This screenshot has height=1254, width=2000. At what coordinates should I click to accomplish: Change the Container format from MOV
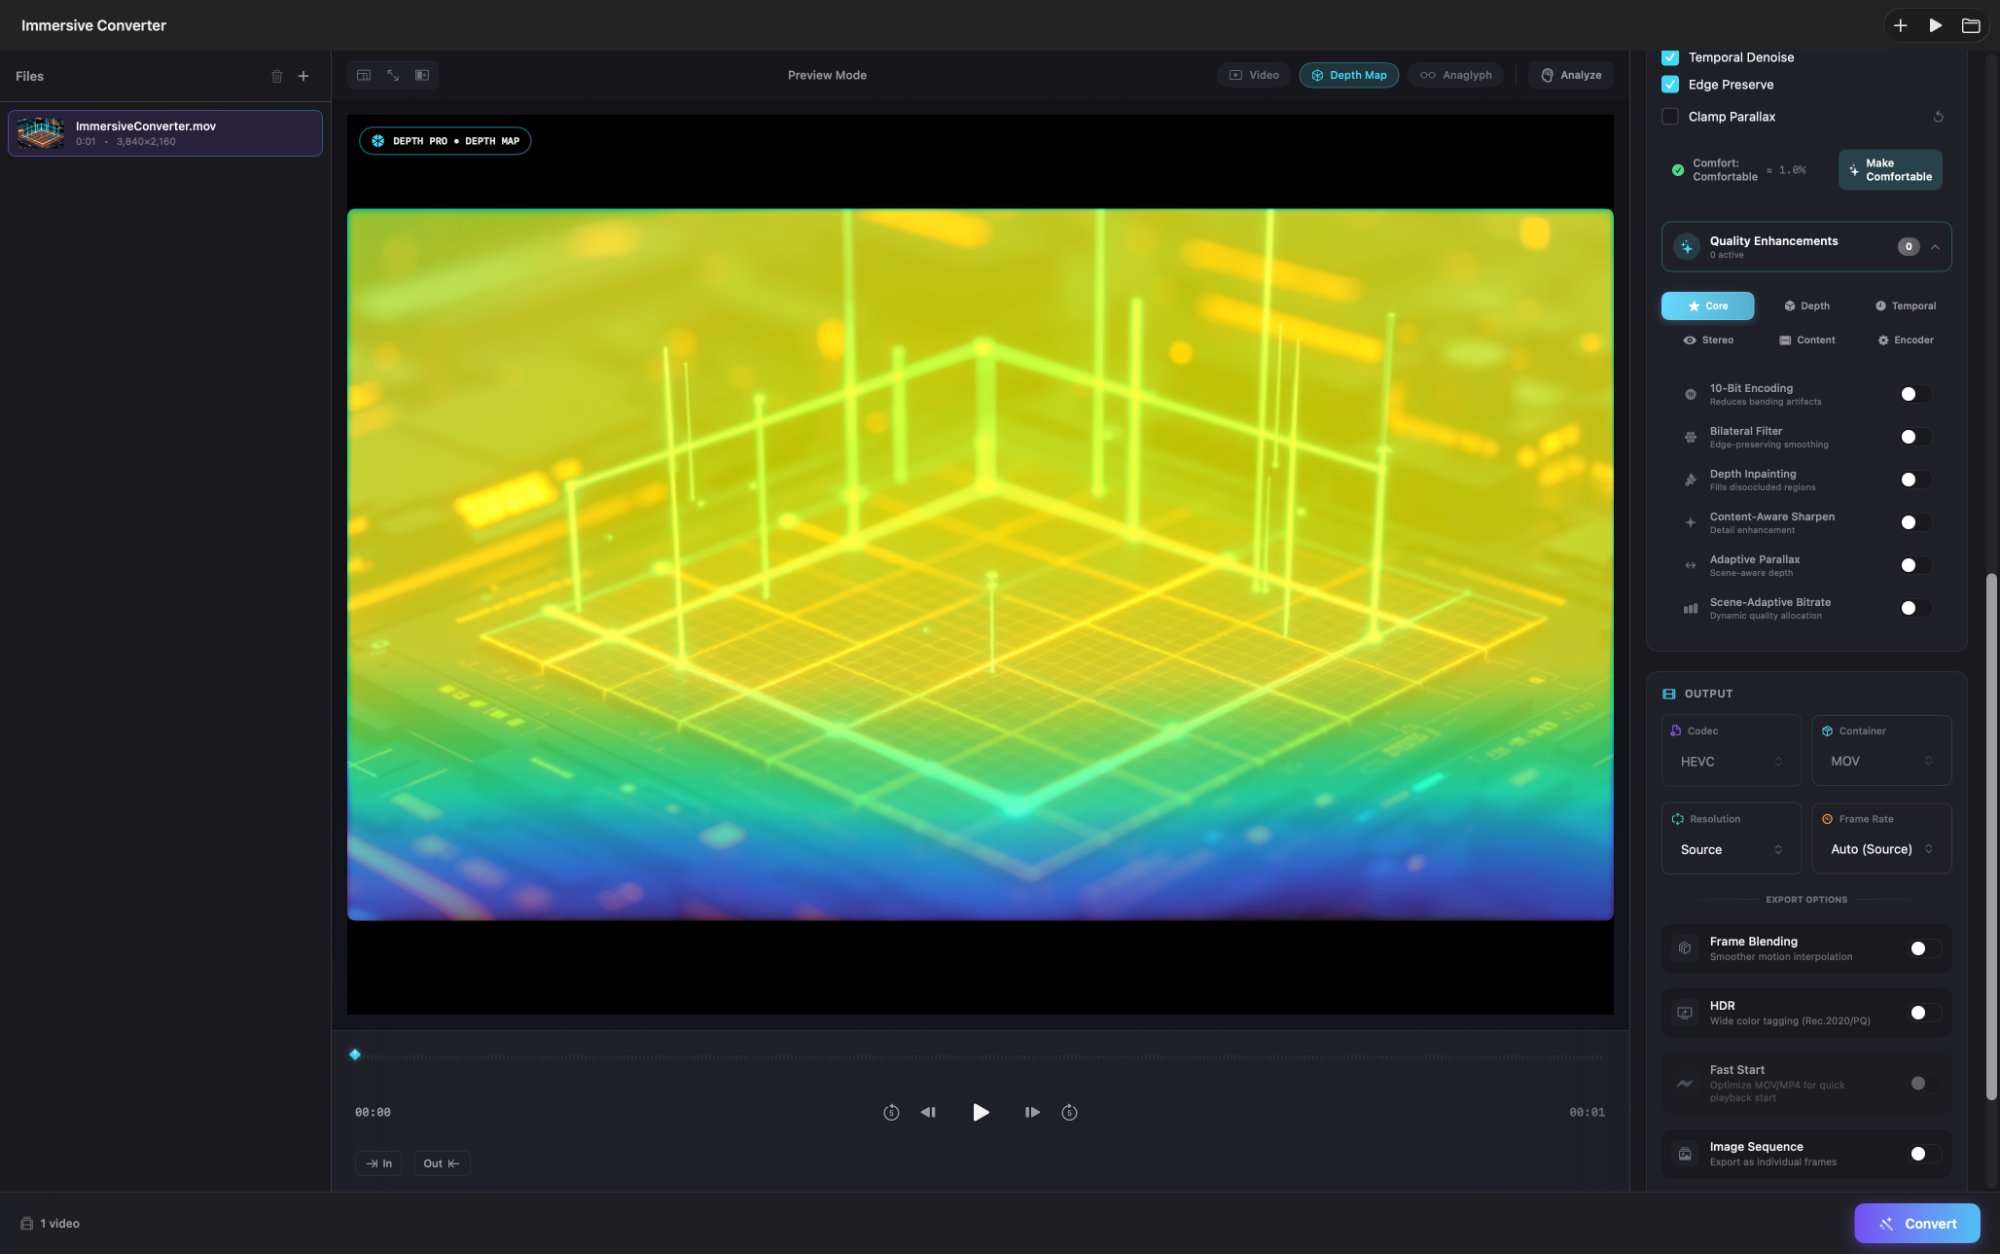pos(1880,761)
